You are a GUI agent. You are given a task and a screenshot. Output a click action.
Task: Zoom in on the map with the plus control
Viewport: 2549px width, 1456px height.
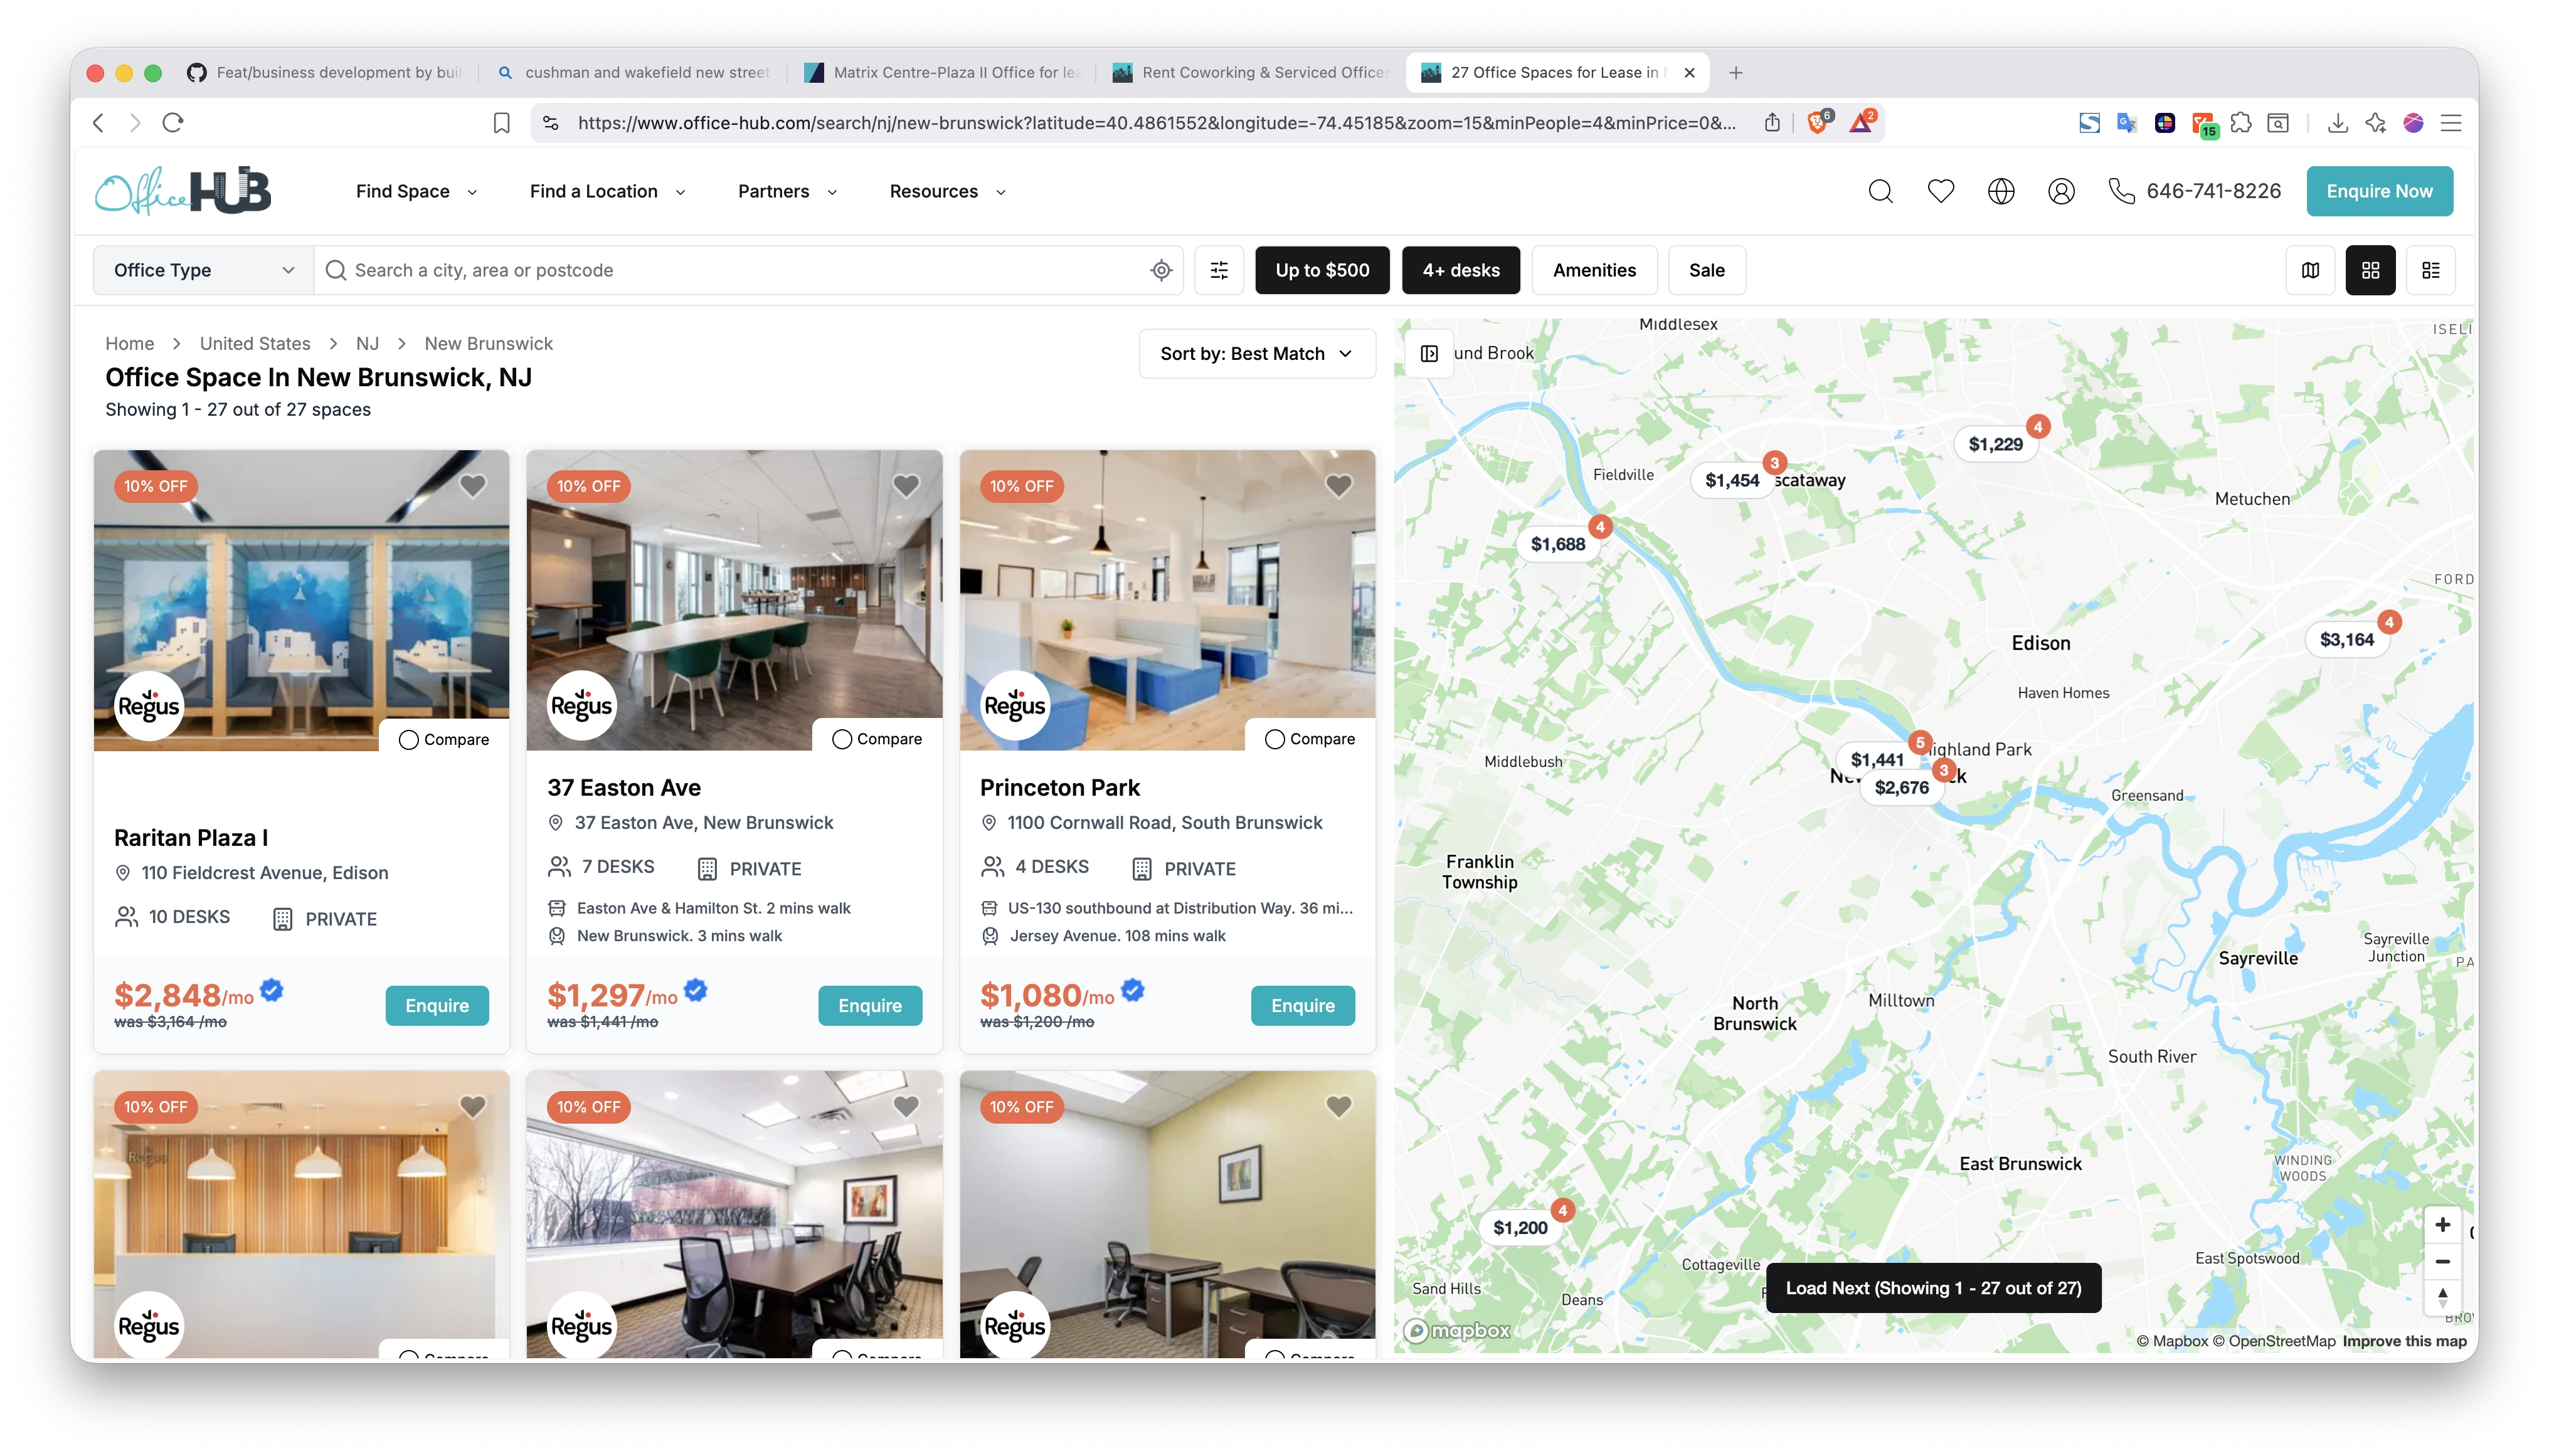point(2443,1224)
